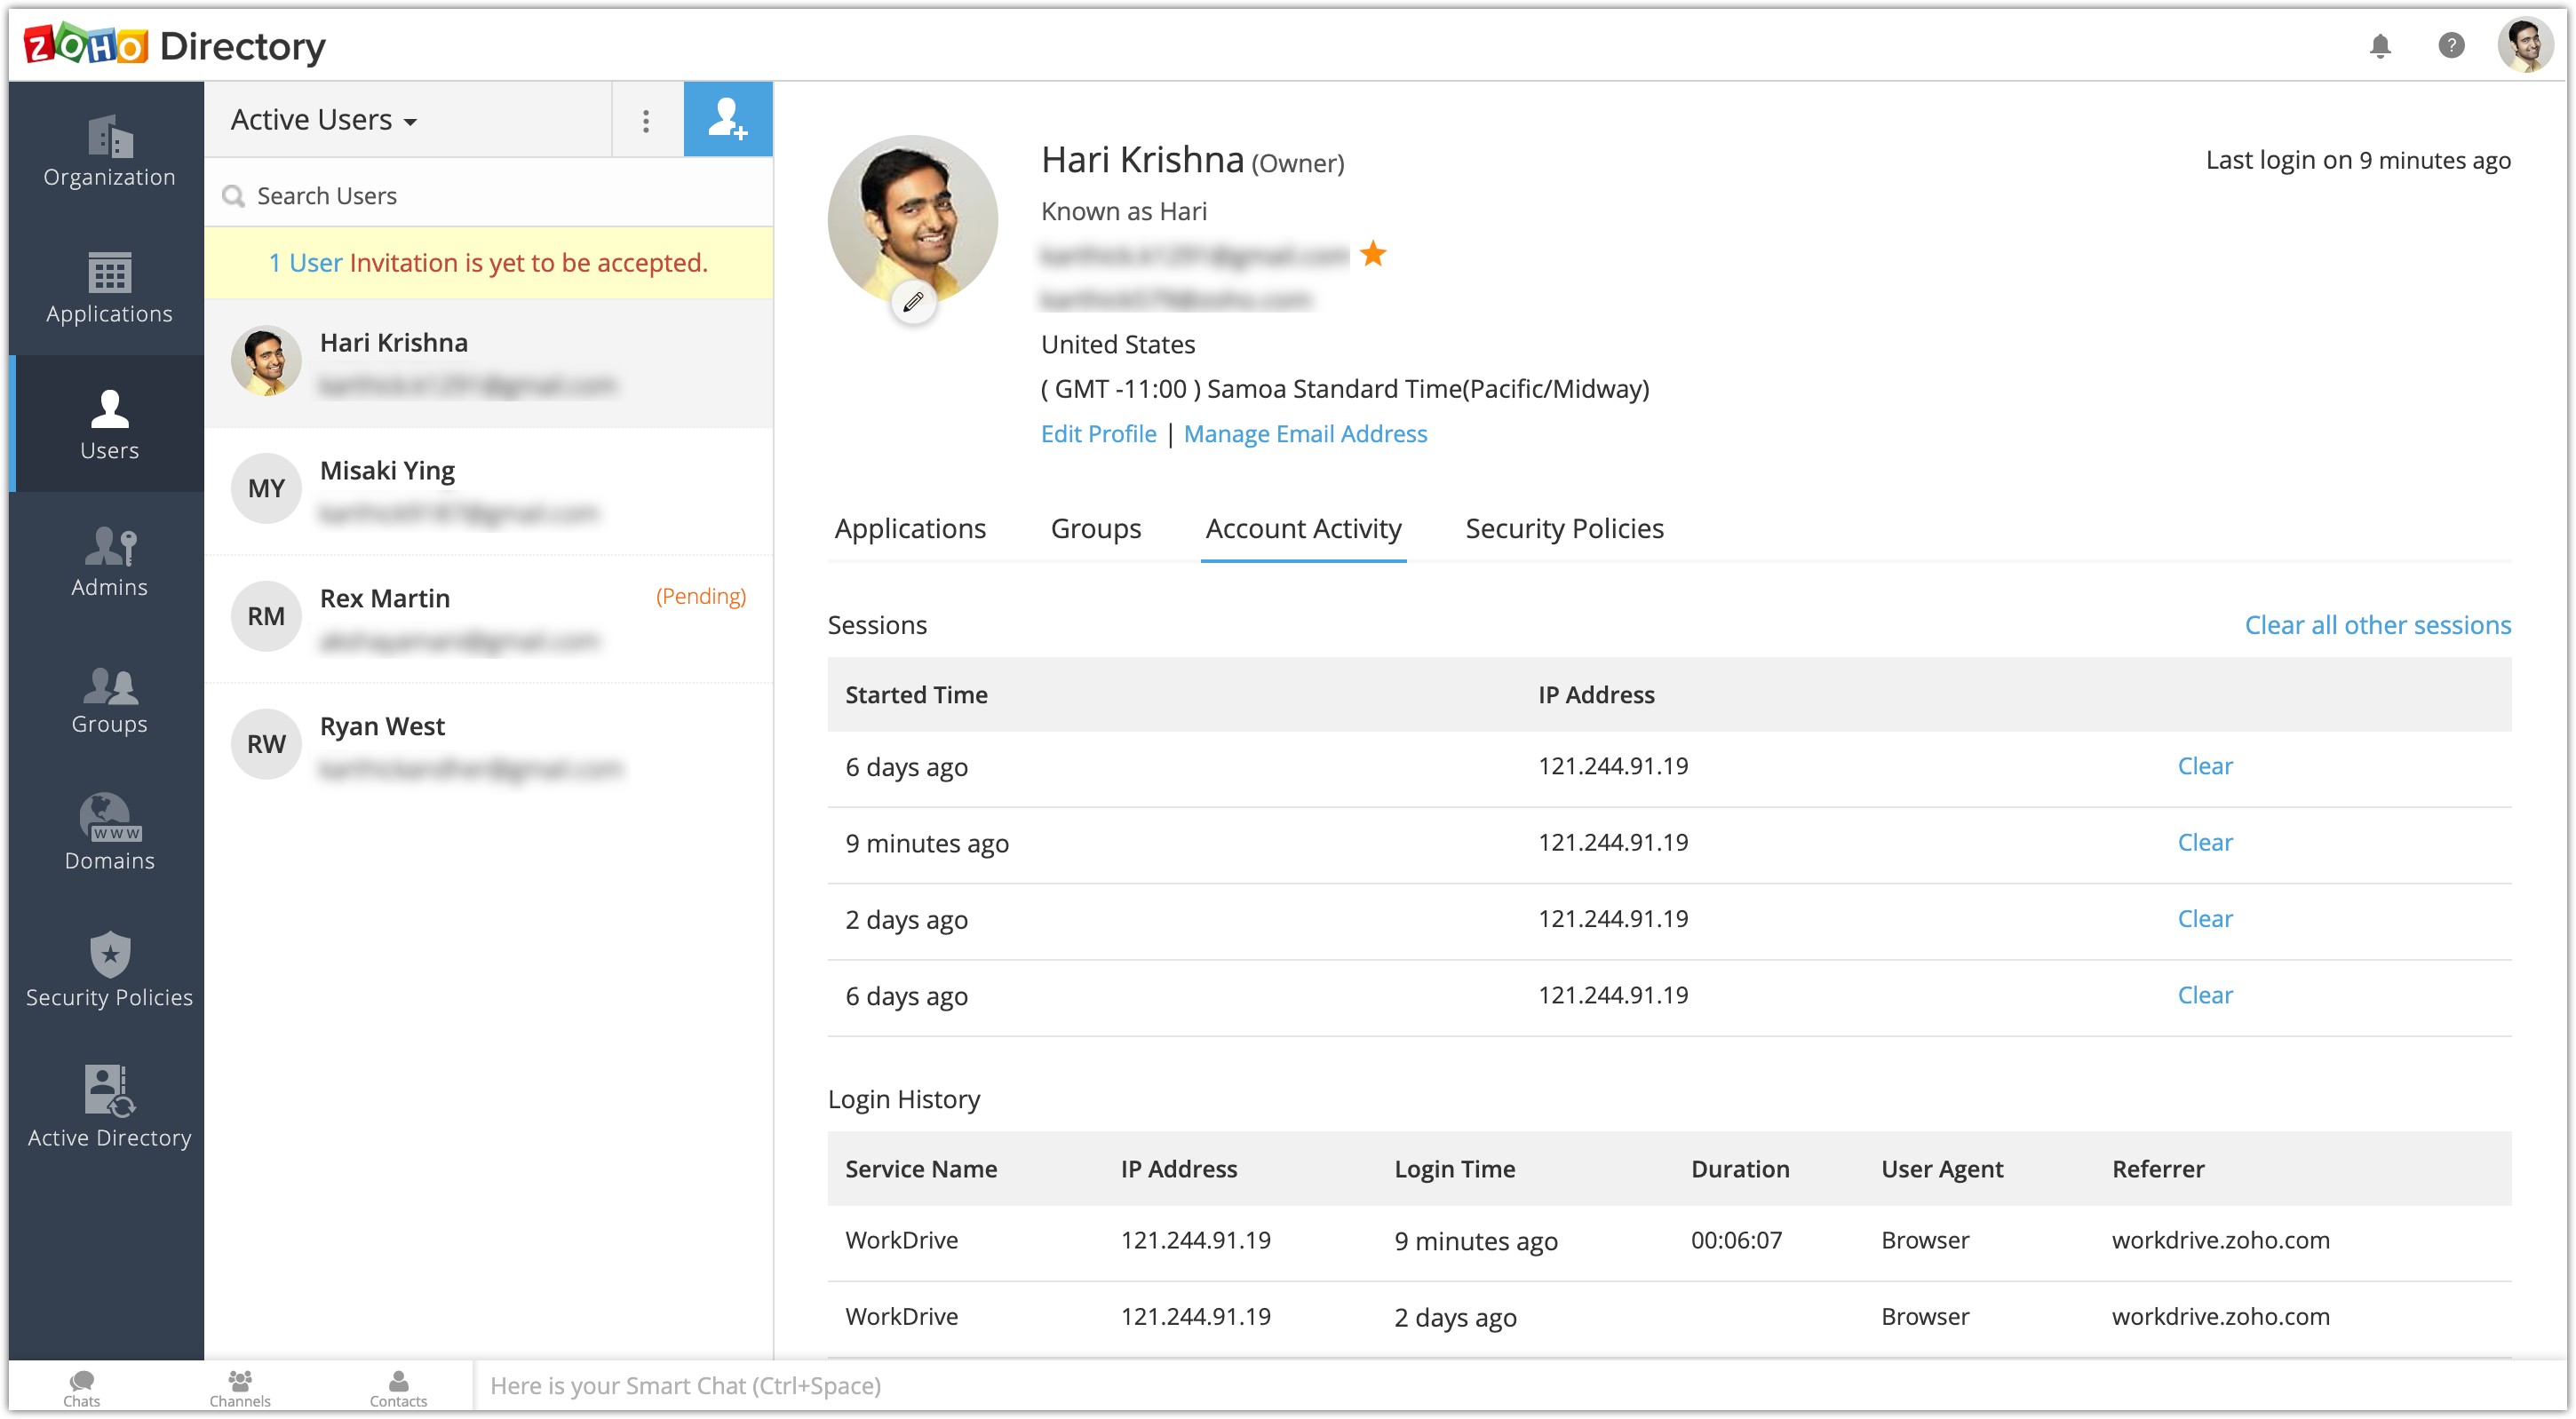Click the Active Directory sidebar icon
The width and height of the screenshot is (2576, 1419).
[x=109, y=1106]
